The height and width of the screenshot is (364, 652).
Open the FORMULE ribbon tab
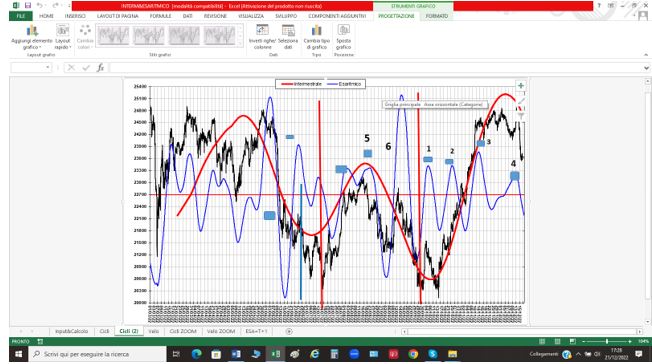click(x=161, y=16)
